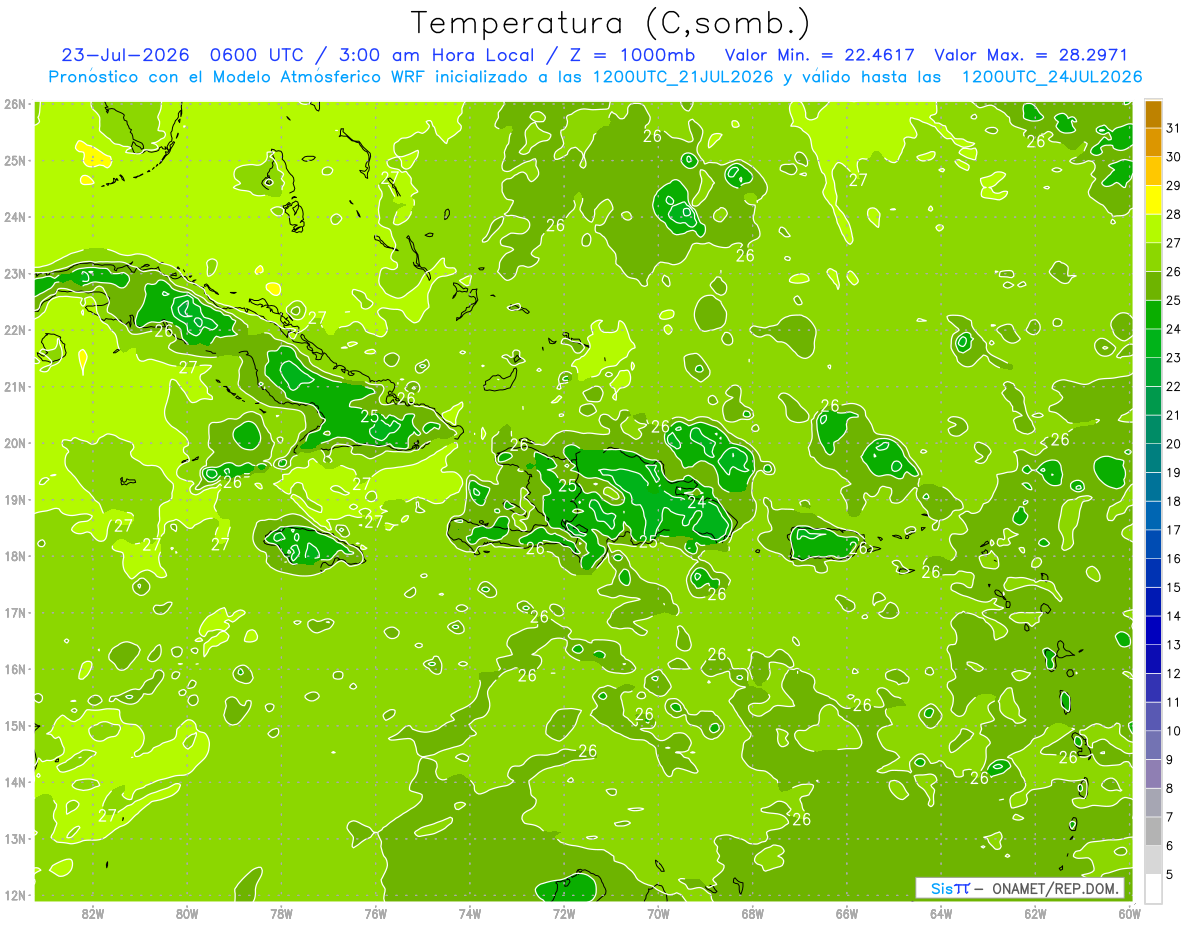This screenshot has width=1200, height=927.
Task: Click the '24' contour label over Hispaniola
Action: click(696, 502)
